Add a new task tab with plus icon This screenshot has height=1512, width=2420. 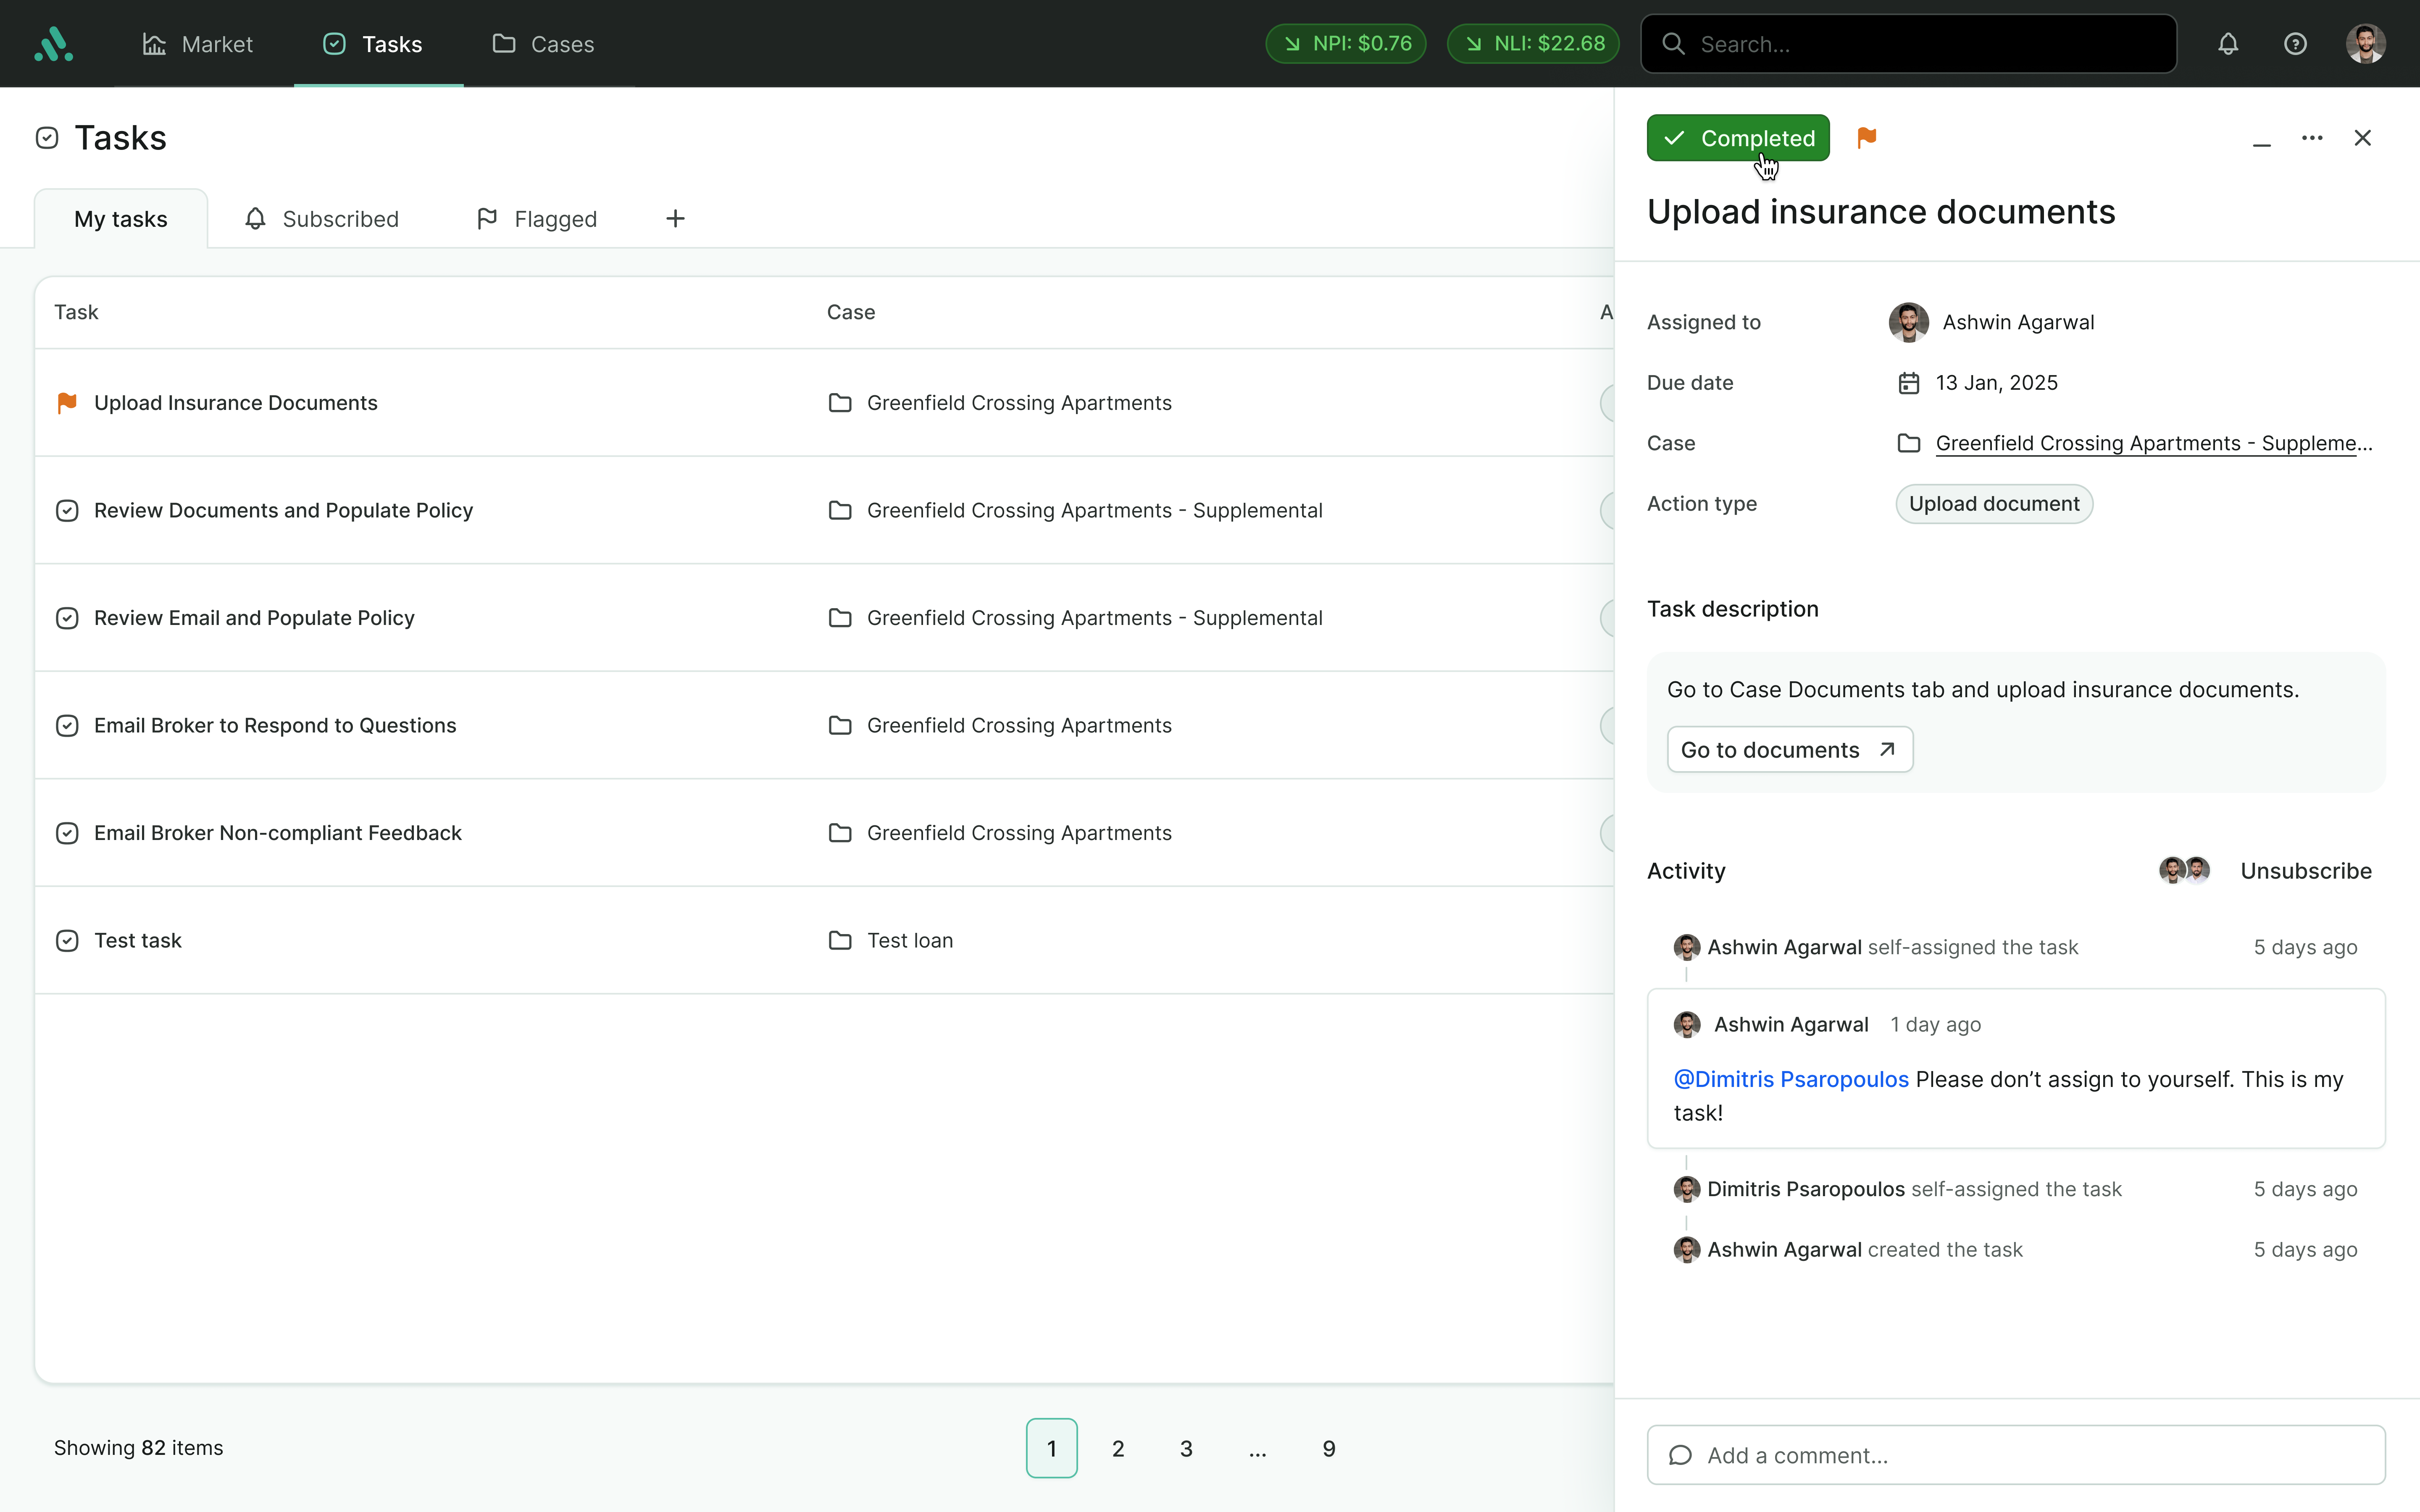coord(675,219)
